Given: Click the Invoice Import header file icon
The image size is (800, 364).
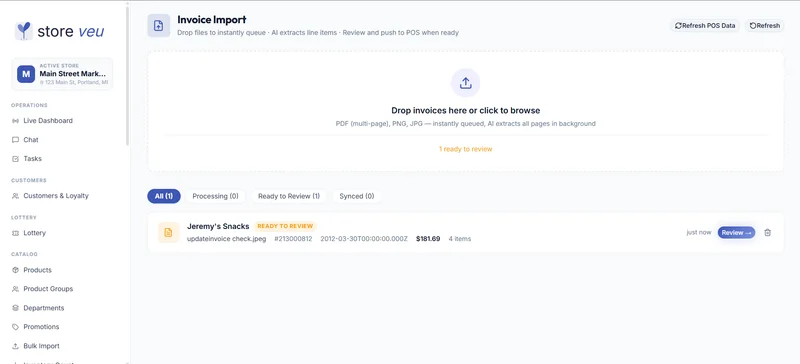Looking at the screenshot, I should 159,26.
